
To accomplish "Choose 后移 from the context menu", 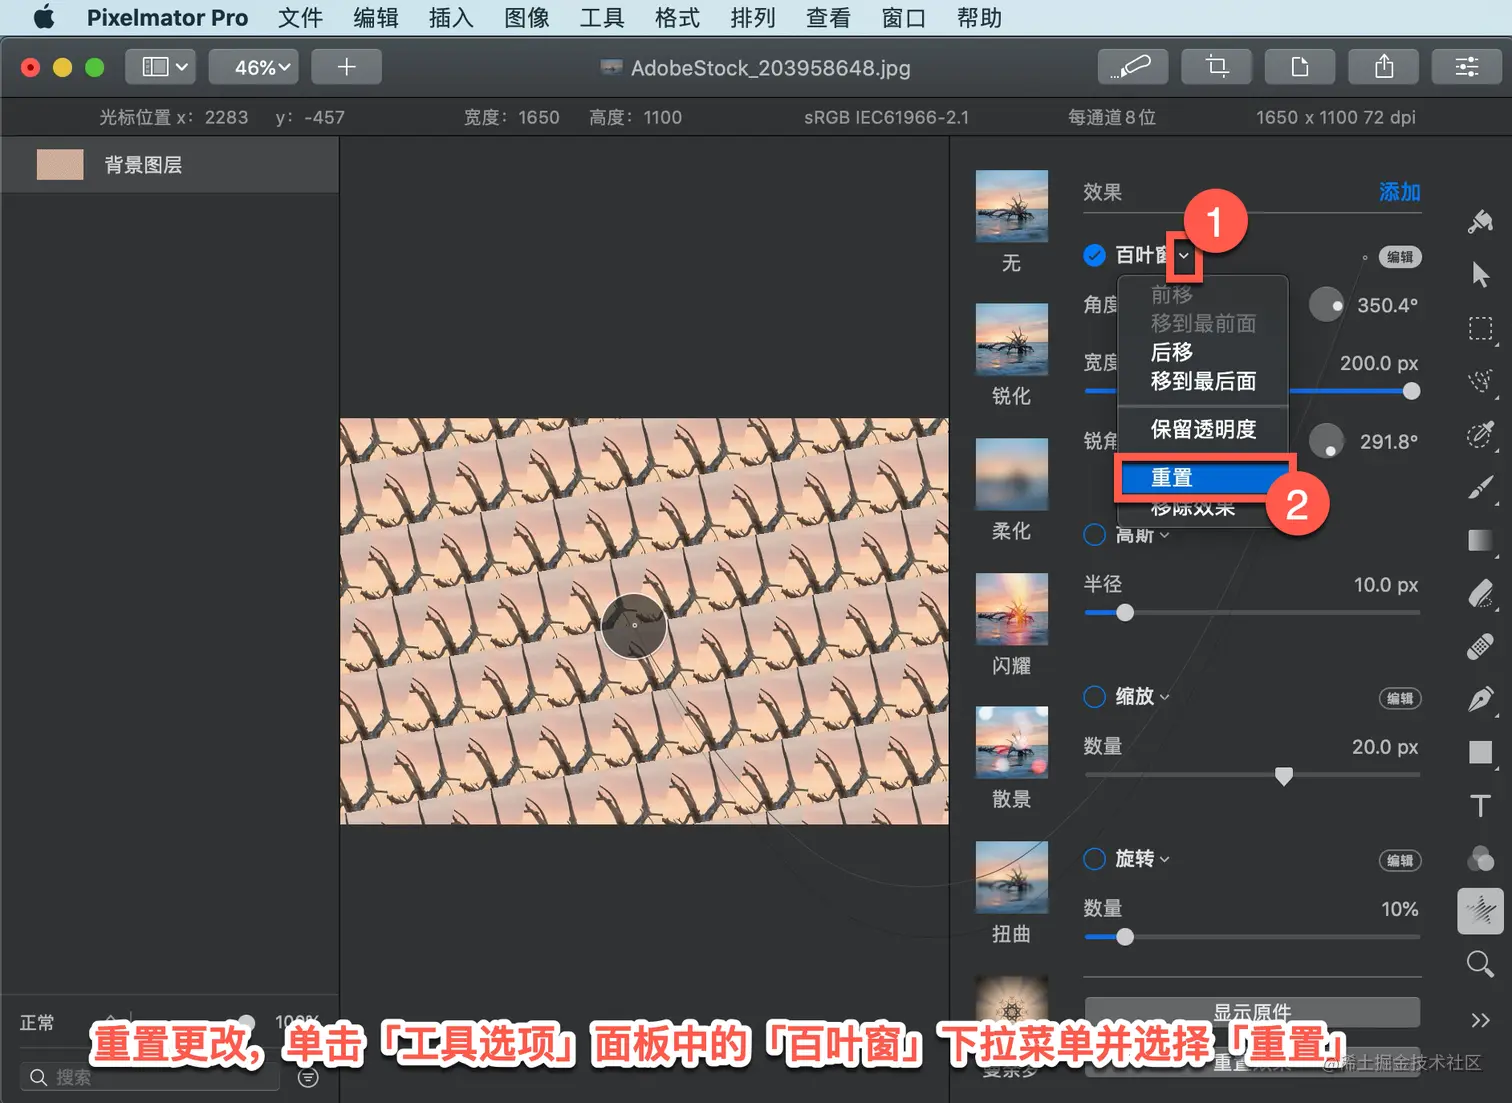I will tap(1203, 352).
